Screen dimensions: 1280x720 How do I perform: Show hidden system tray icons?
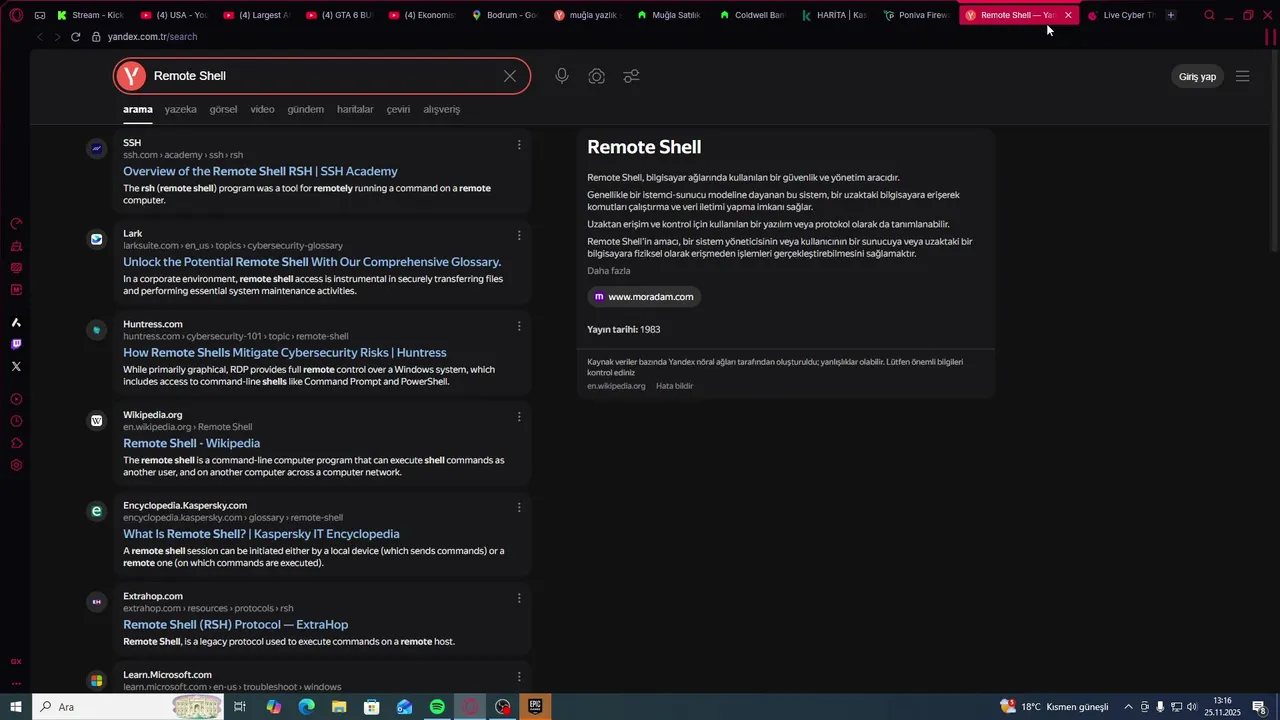pyautogui.click(x=1128, y=707)
